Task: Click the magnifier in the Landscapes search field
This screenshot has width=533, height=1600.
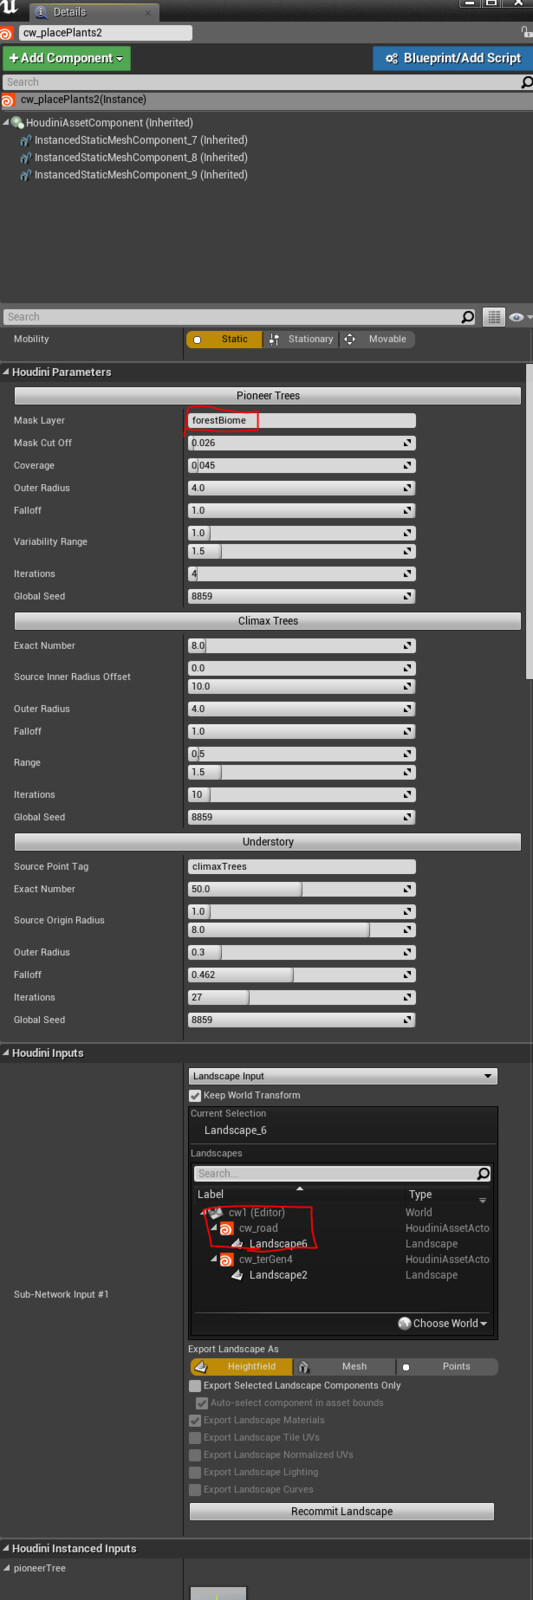Action: [483, 1174]
